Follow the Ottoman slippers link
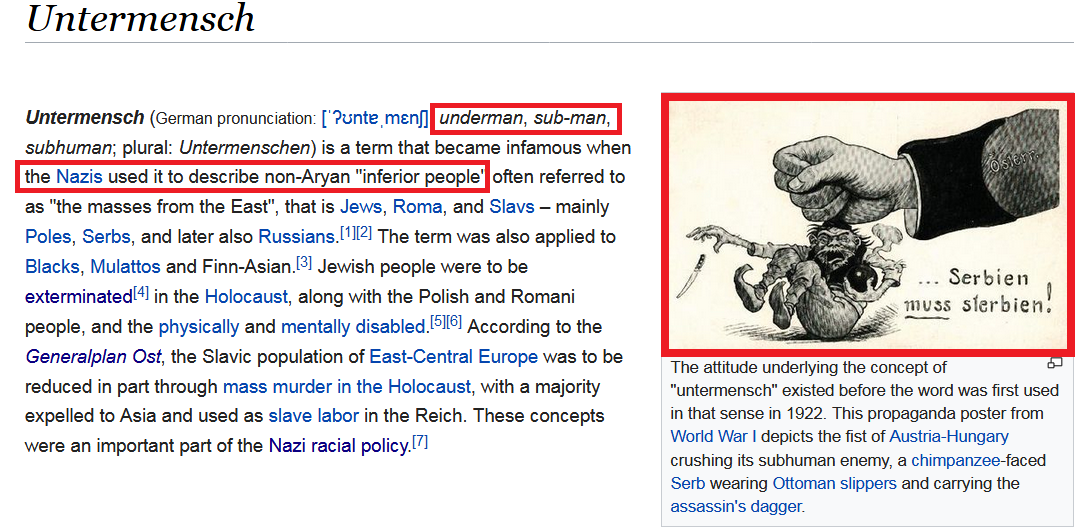This screenshot has width=1077, height=529. coord(835,483)
